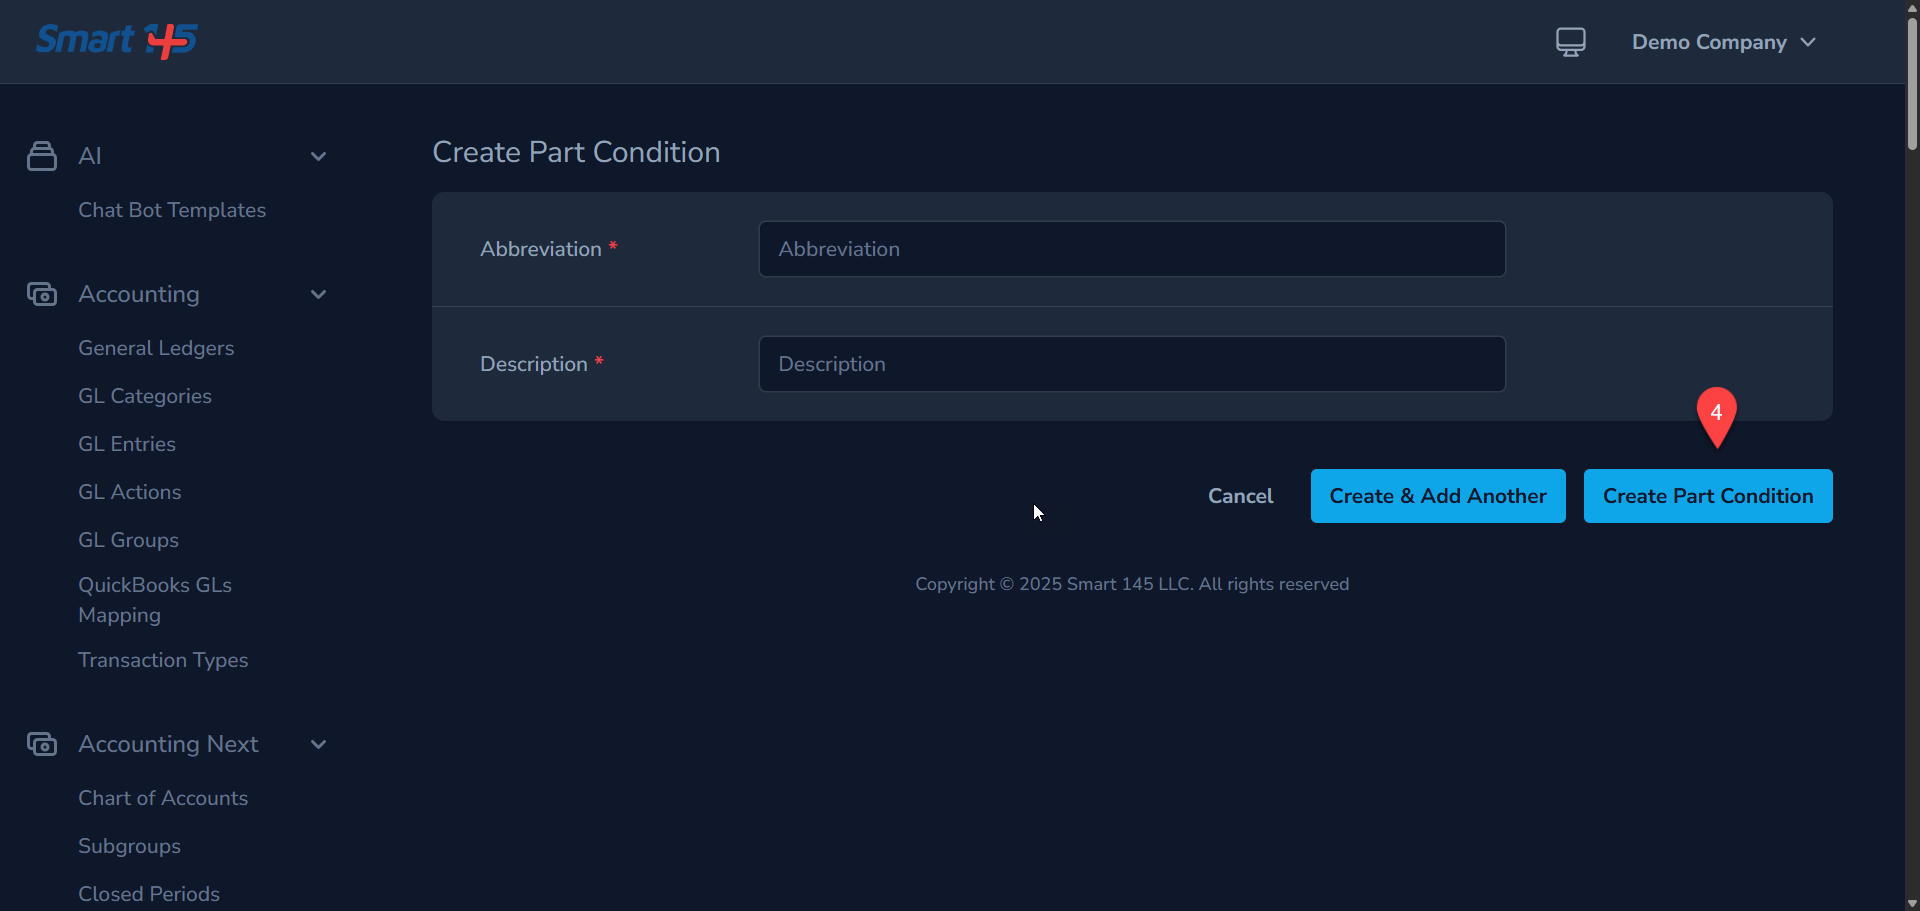
Task: Click the Smart 145 logo
Action: tap(117, 41)
